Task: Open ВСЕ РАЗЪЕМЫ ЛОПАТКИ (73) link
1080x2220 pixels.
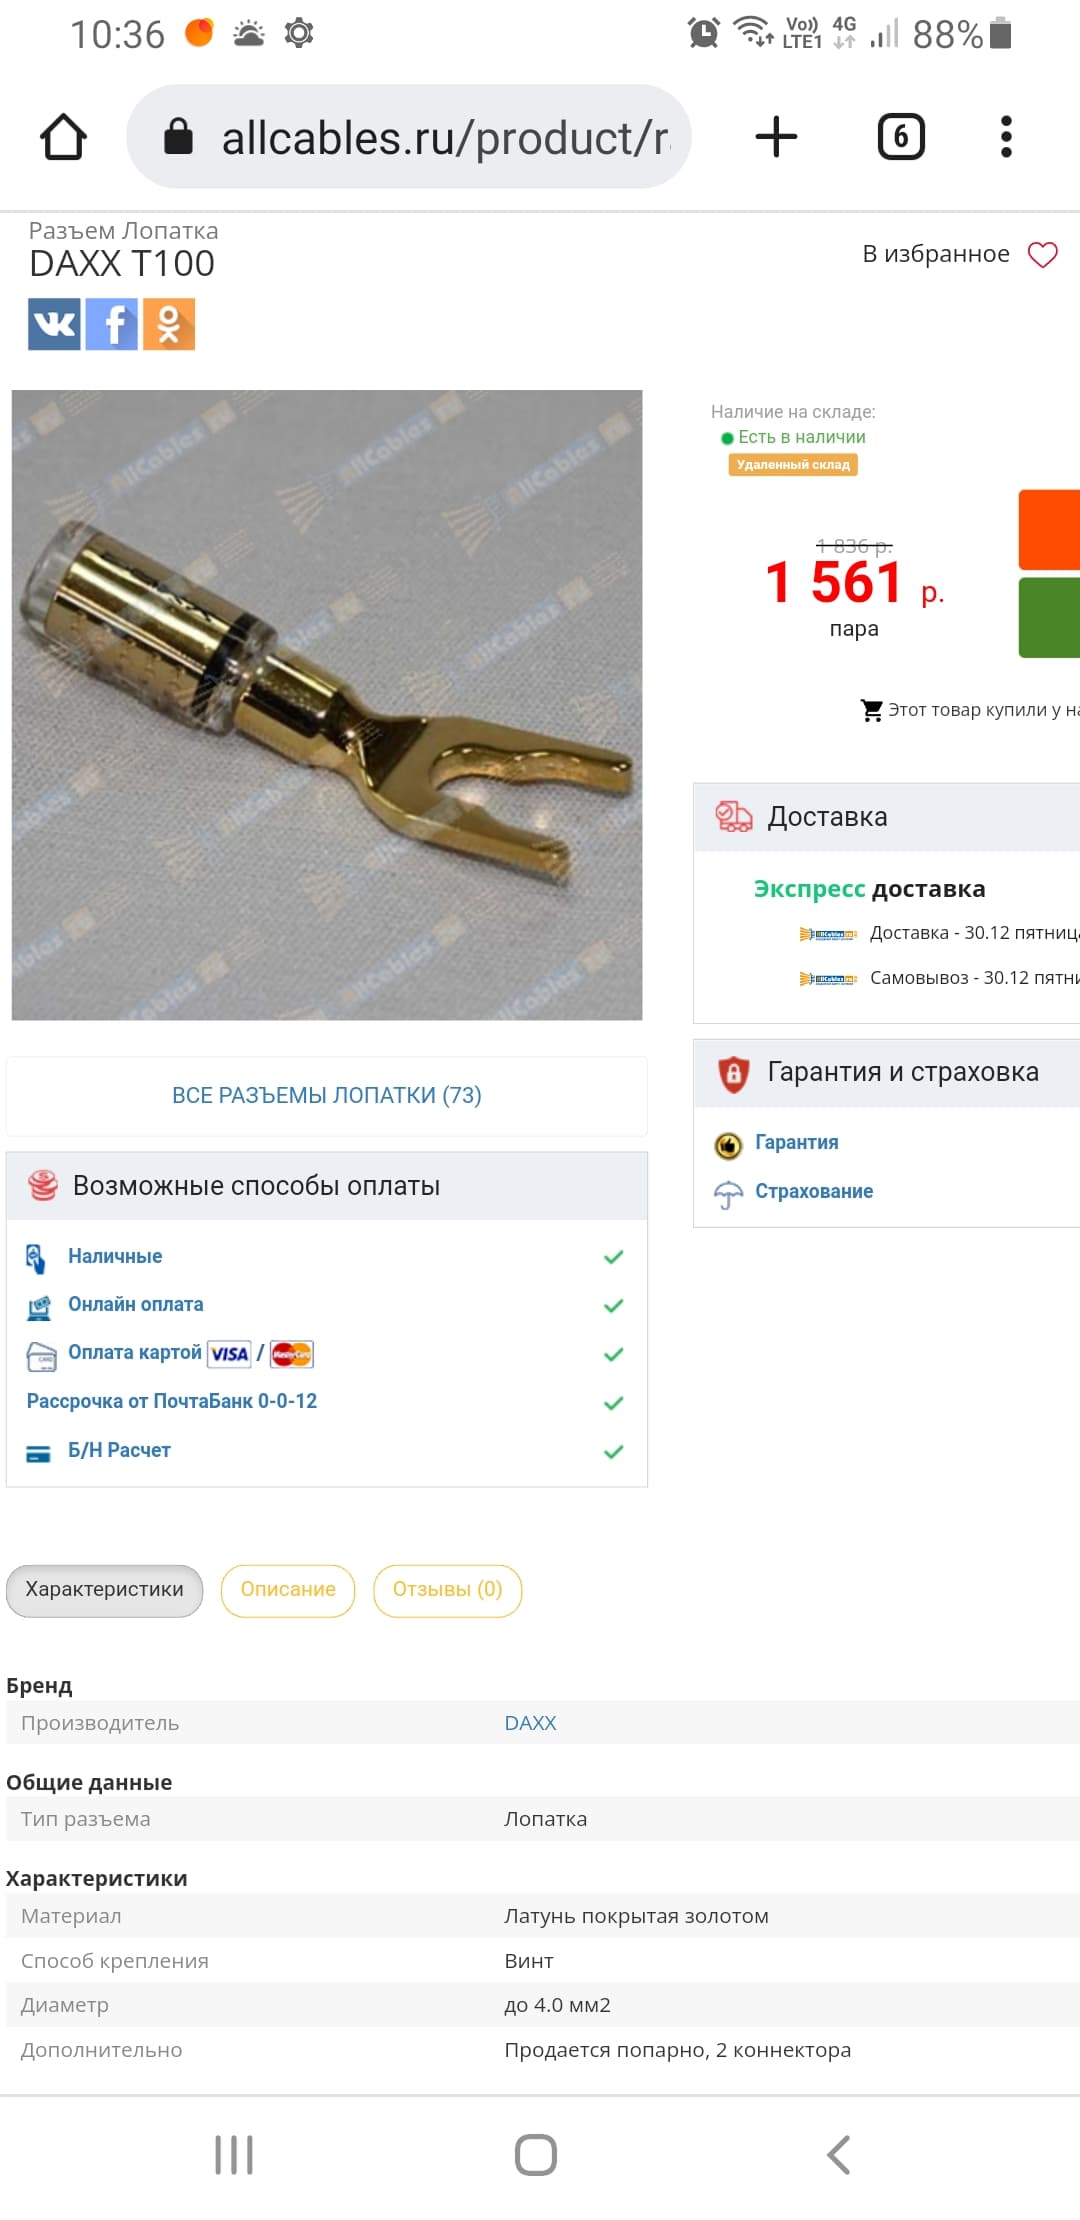Action: (x=327, y=1095)
